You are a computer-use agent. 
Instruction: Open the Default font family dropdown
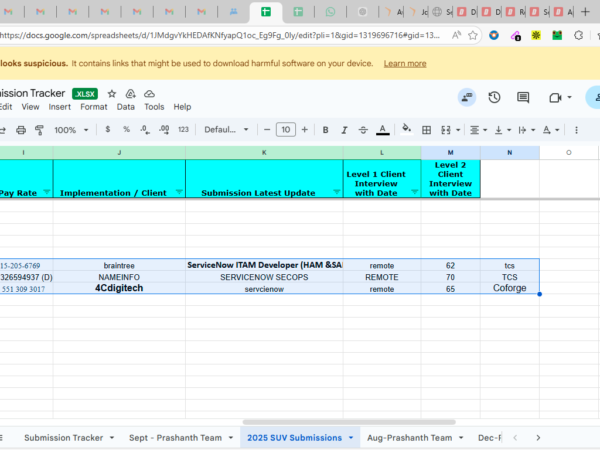(x=224, y=129)
